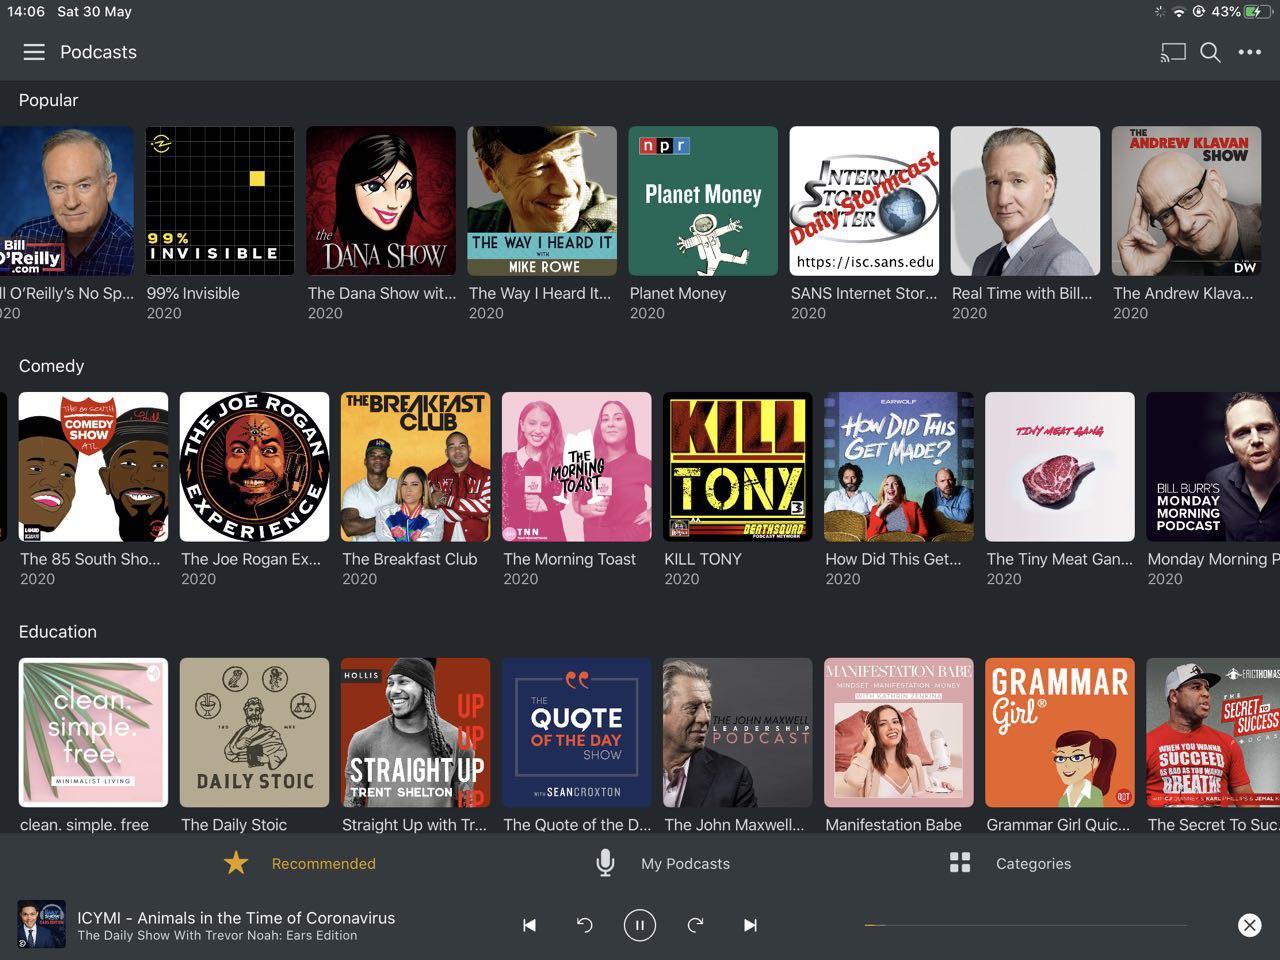Open The Way I Heard It cover
Viewport: 1280px width, 960px height.
(x=542, y=201)
